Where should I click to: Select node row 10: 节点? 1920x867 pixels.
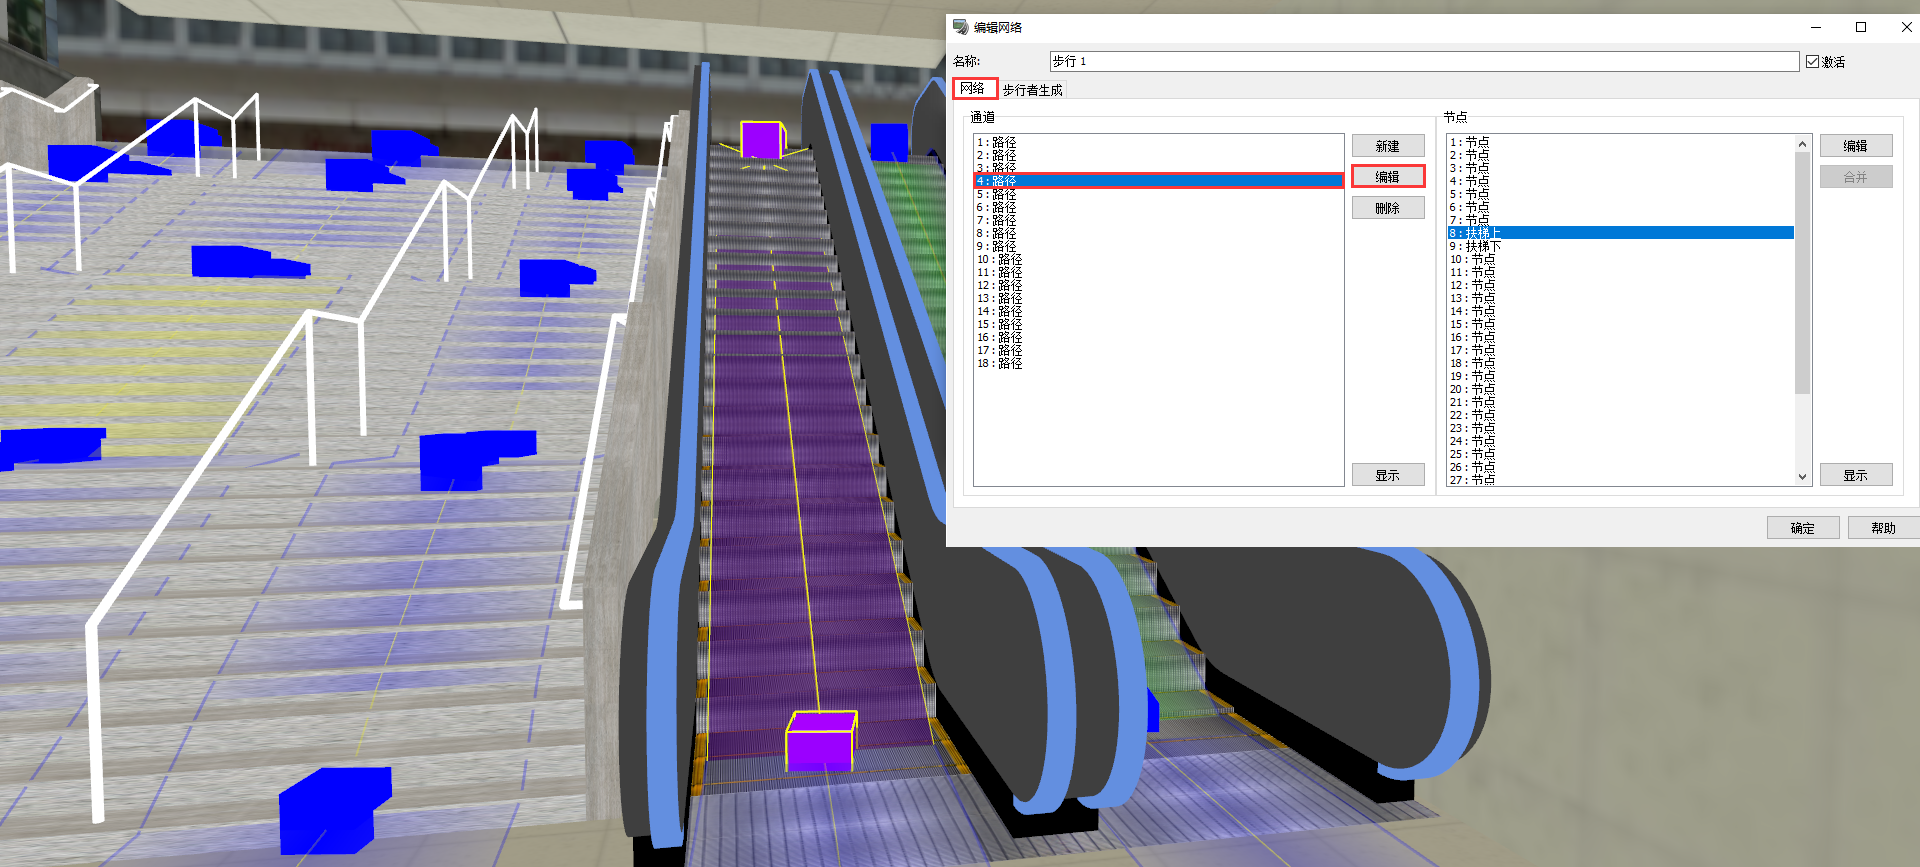(1620, 259)
